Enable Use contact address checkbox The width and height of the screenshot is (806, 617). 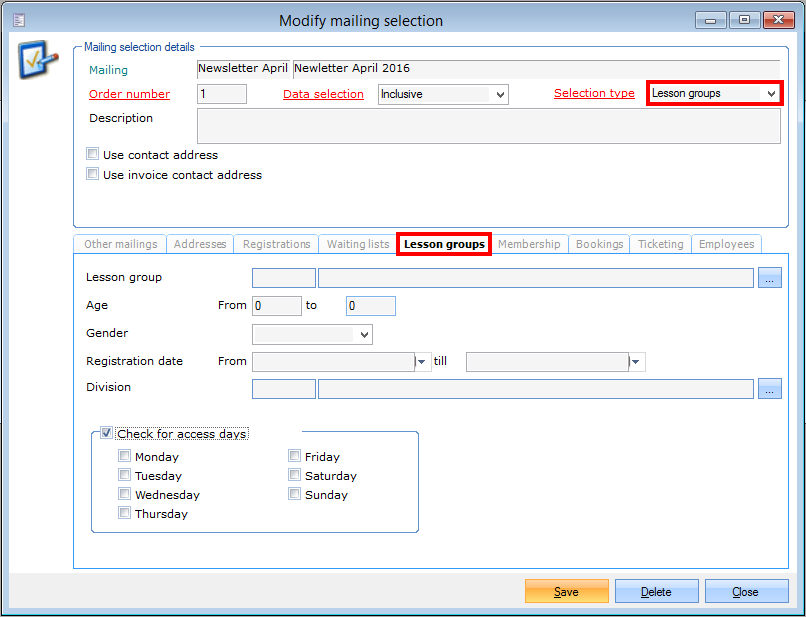pyautogui.click(x=93, y=155)
